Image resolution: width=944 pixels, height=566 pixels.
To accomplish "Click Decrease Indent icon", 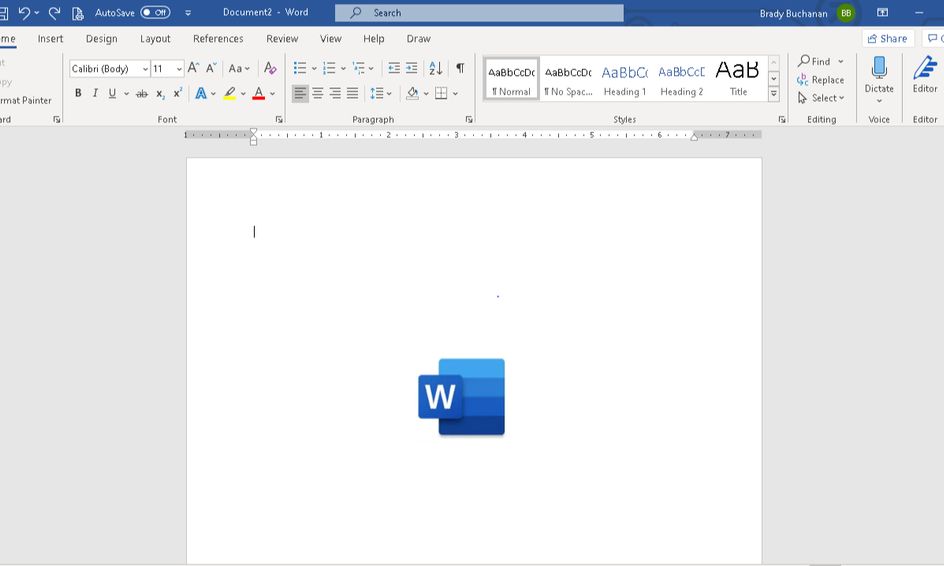I will (x=394, y=68).
